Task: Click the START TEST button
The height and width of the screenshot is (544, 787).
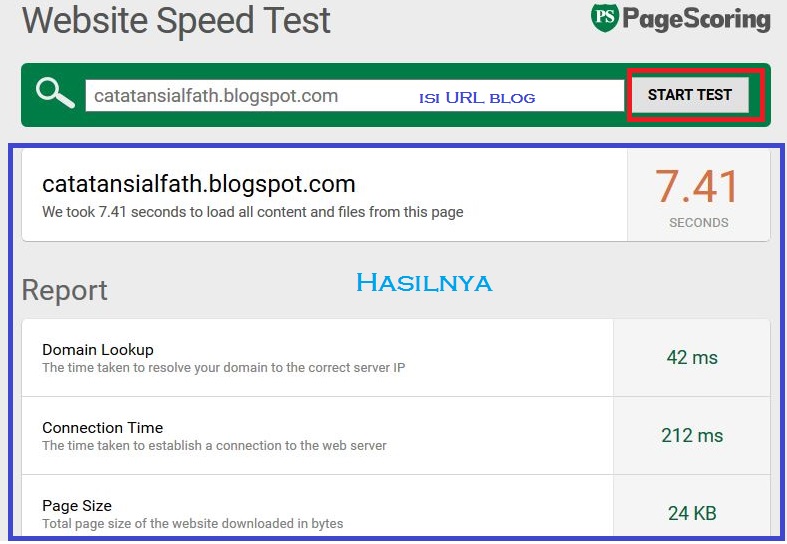Action: pos(690,95)
